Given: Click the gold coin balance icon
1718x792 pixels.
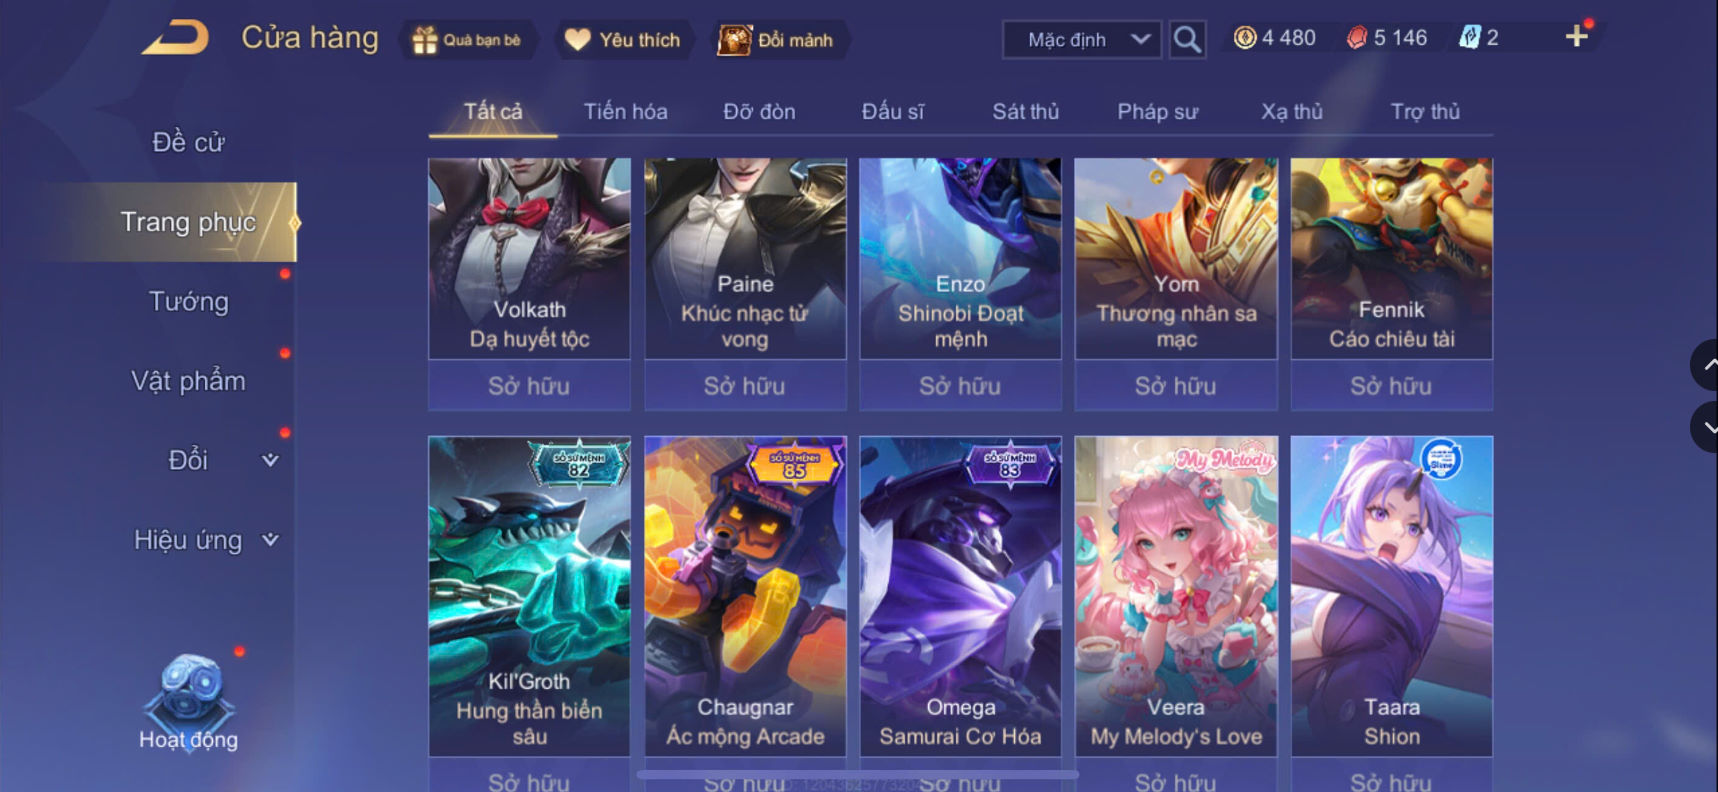Looking at the screenshot, I should click(x=1245, y=38).
